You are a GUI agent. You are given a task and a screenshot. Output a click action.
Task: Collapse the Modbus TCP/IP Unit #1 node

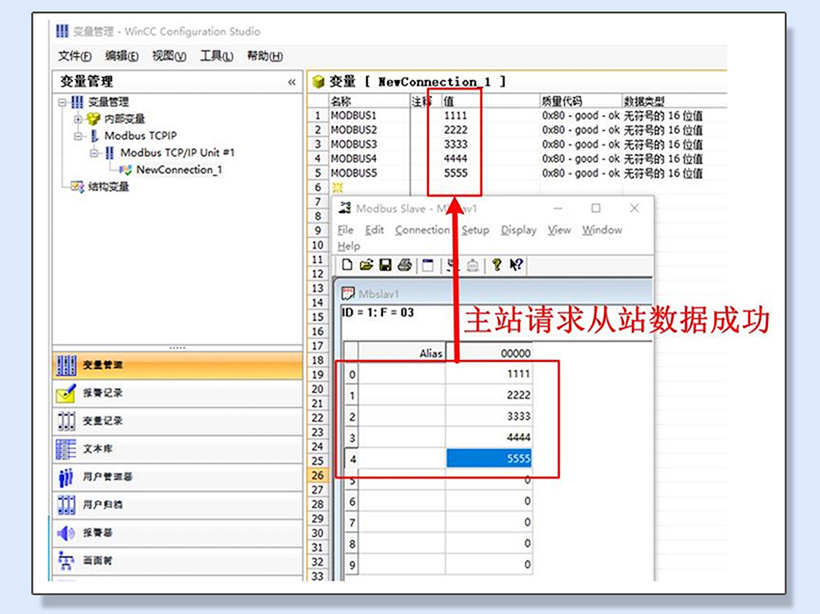(x=94, y=153)
